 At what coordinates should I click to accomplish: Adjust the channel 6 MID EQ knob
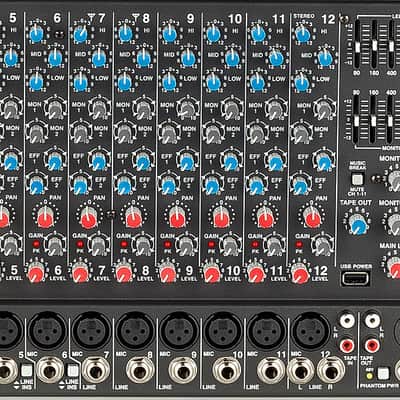coord(55,58)
